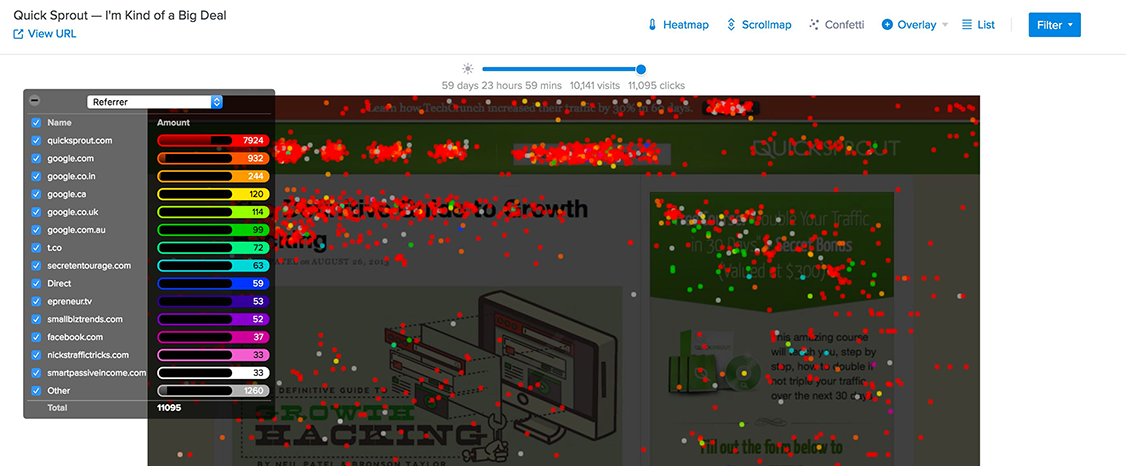The height and width of the screenshot is (466, 1126).
Task: Click the 11,095 clicks stat
Action: pyautogui.click(x=656, y=85)
